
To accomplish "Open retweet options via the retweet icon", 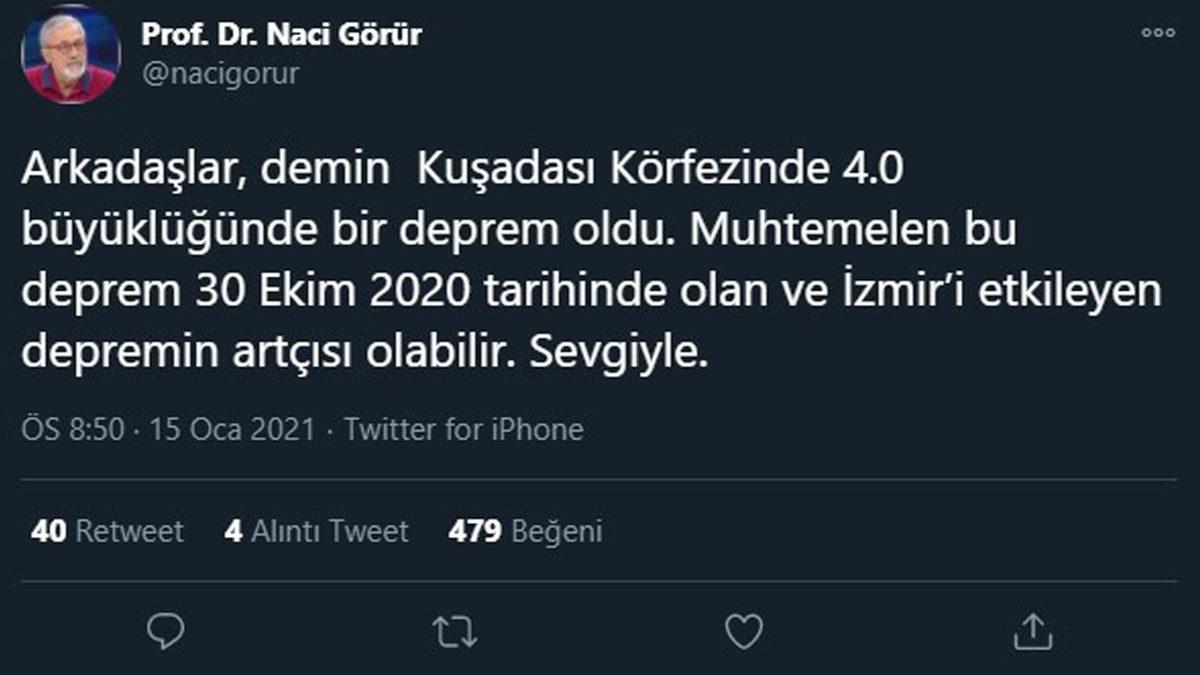I will click(x=456, y=629).
